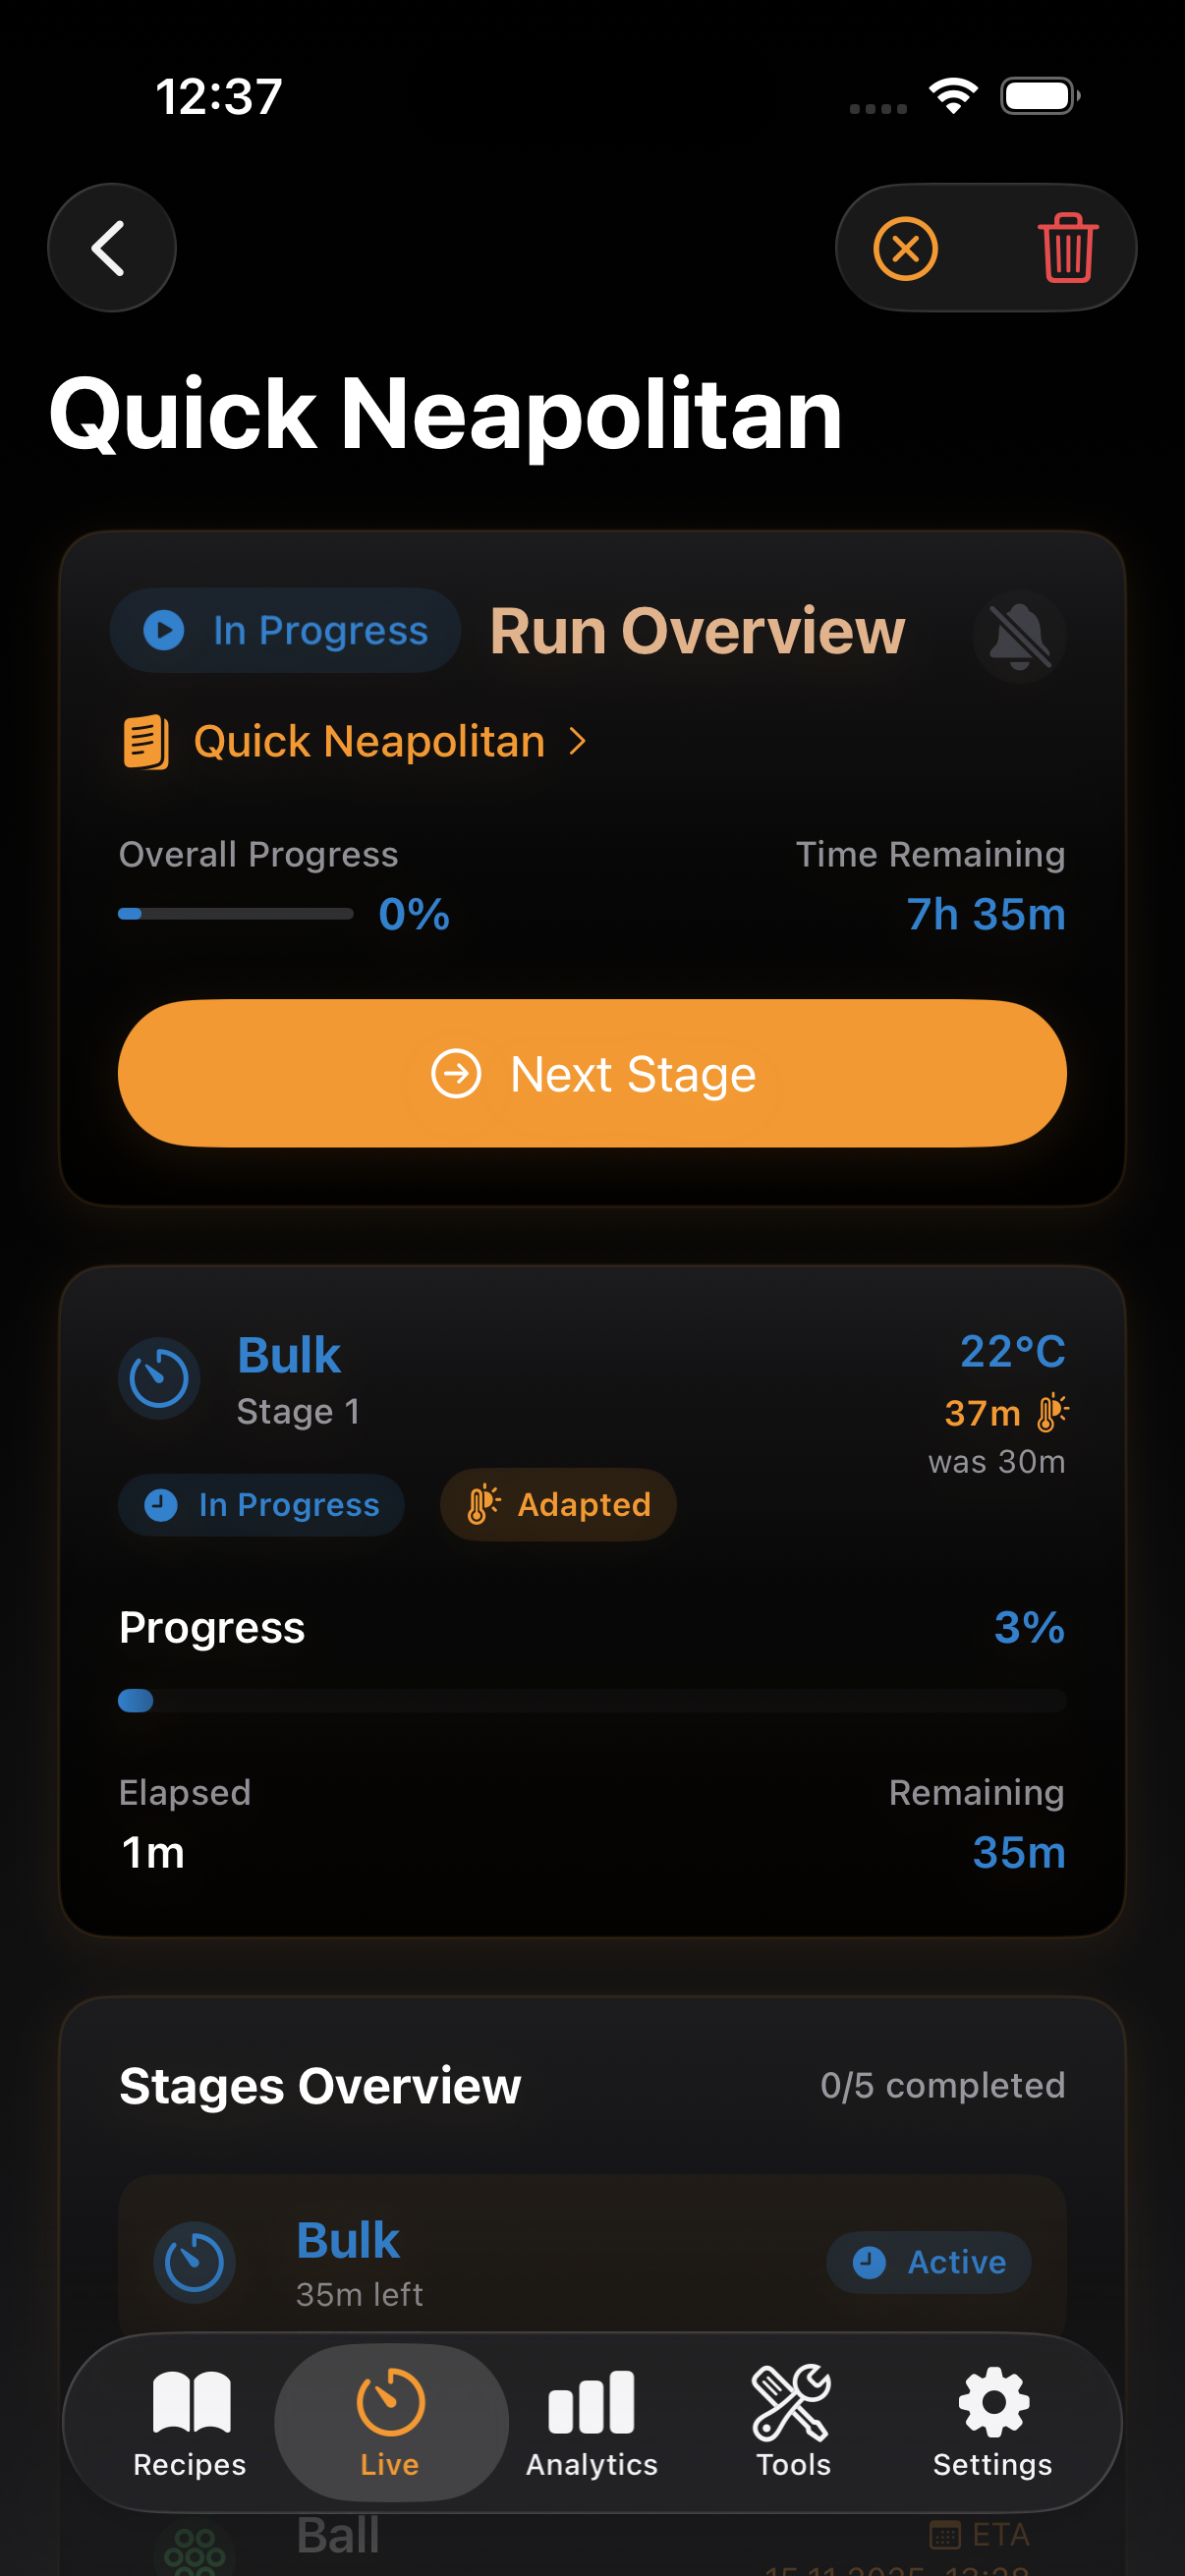Image resolution: width=1185 pixels, height=2576 pixels.
Task: Open the Tools tab
Action: 792,2422
